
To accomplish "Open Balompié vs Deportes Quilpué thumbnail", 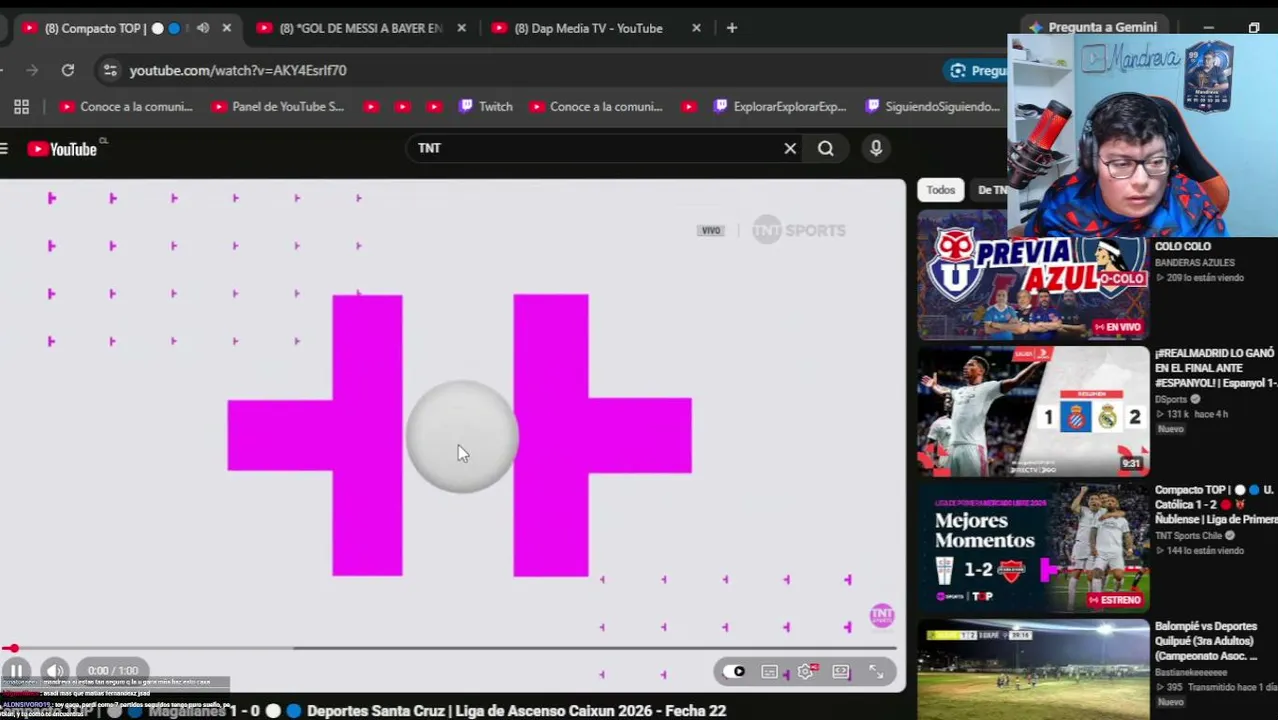I will 1033,668.
